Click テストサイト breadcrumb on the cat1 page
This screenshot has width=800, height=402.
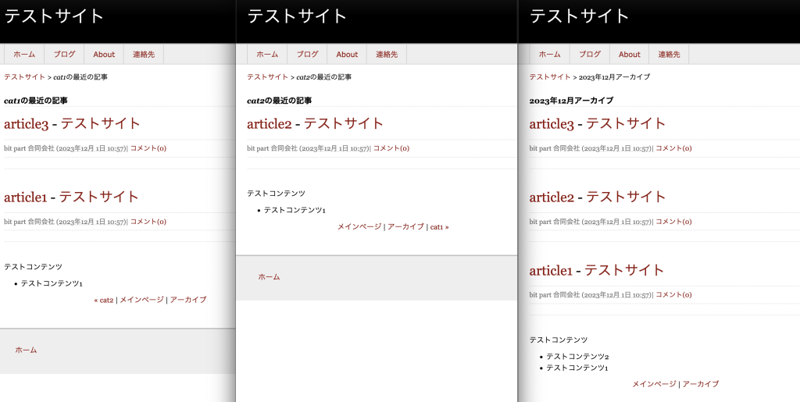point(24,77)
